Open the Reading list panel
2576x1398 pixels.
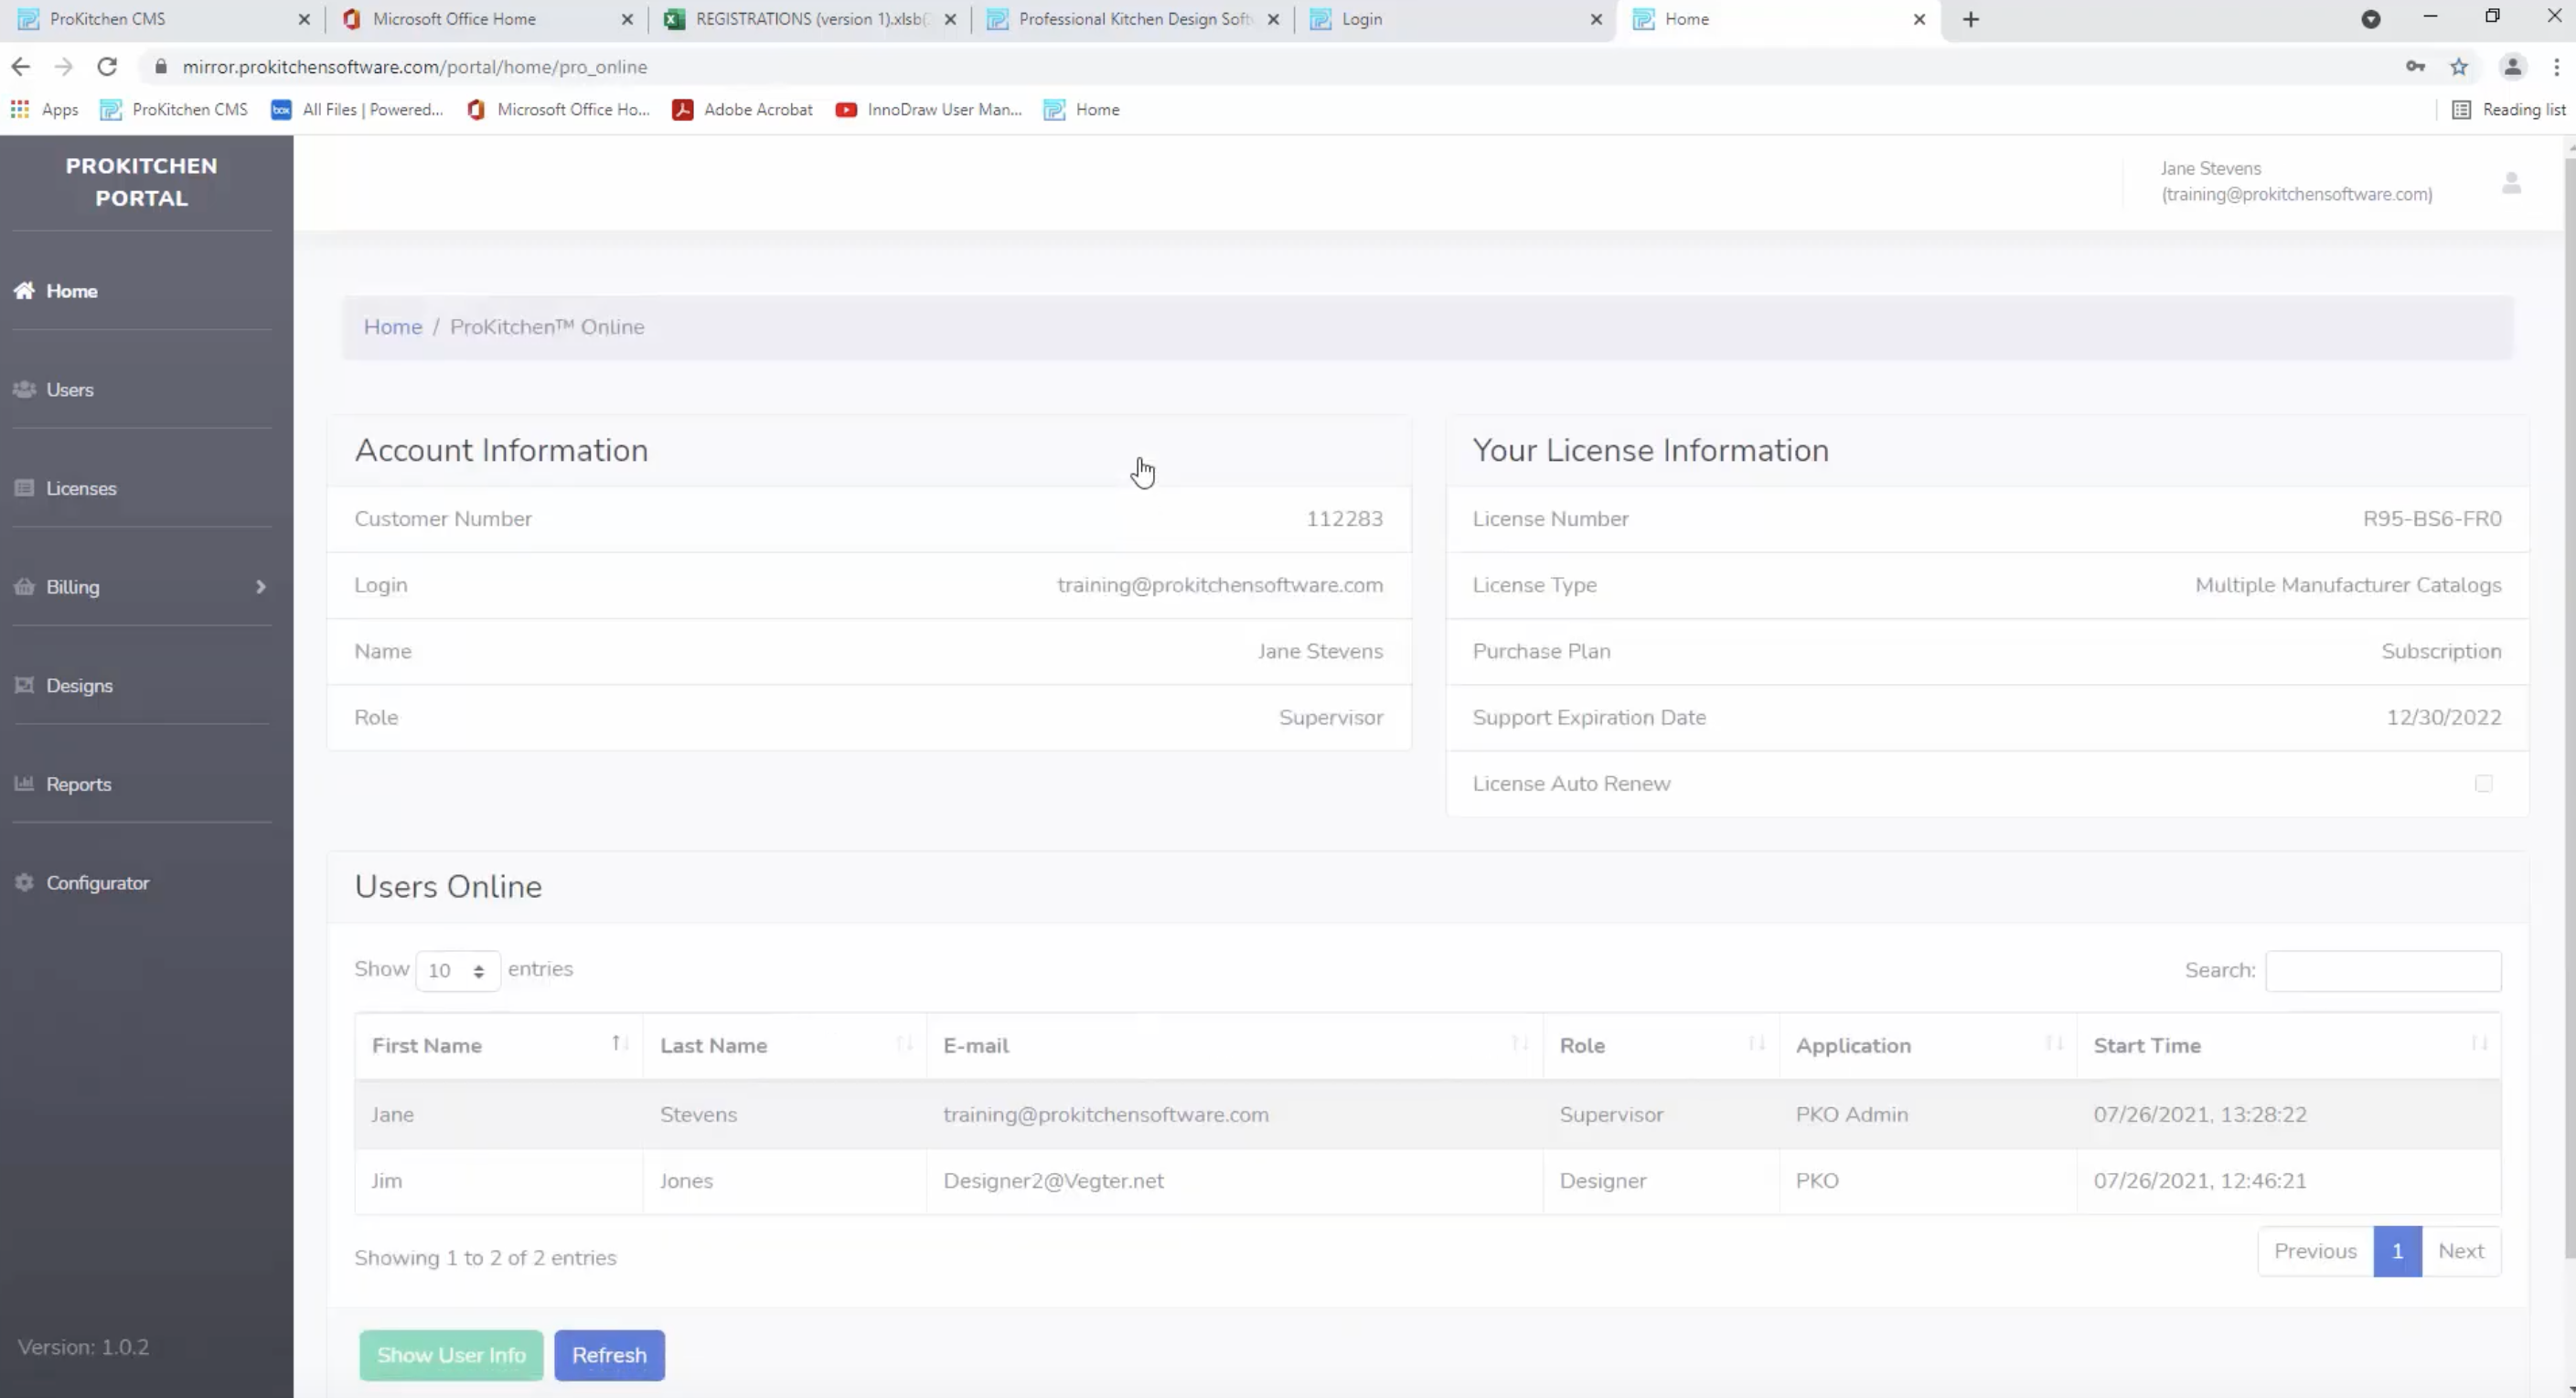click(x=2509, y=110)
